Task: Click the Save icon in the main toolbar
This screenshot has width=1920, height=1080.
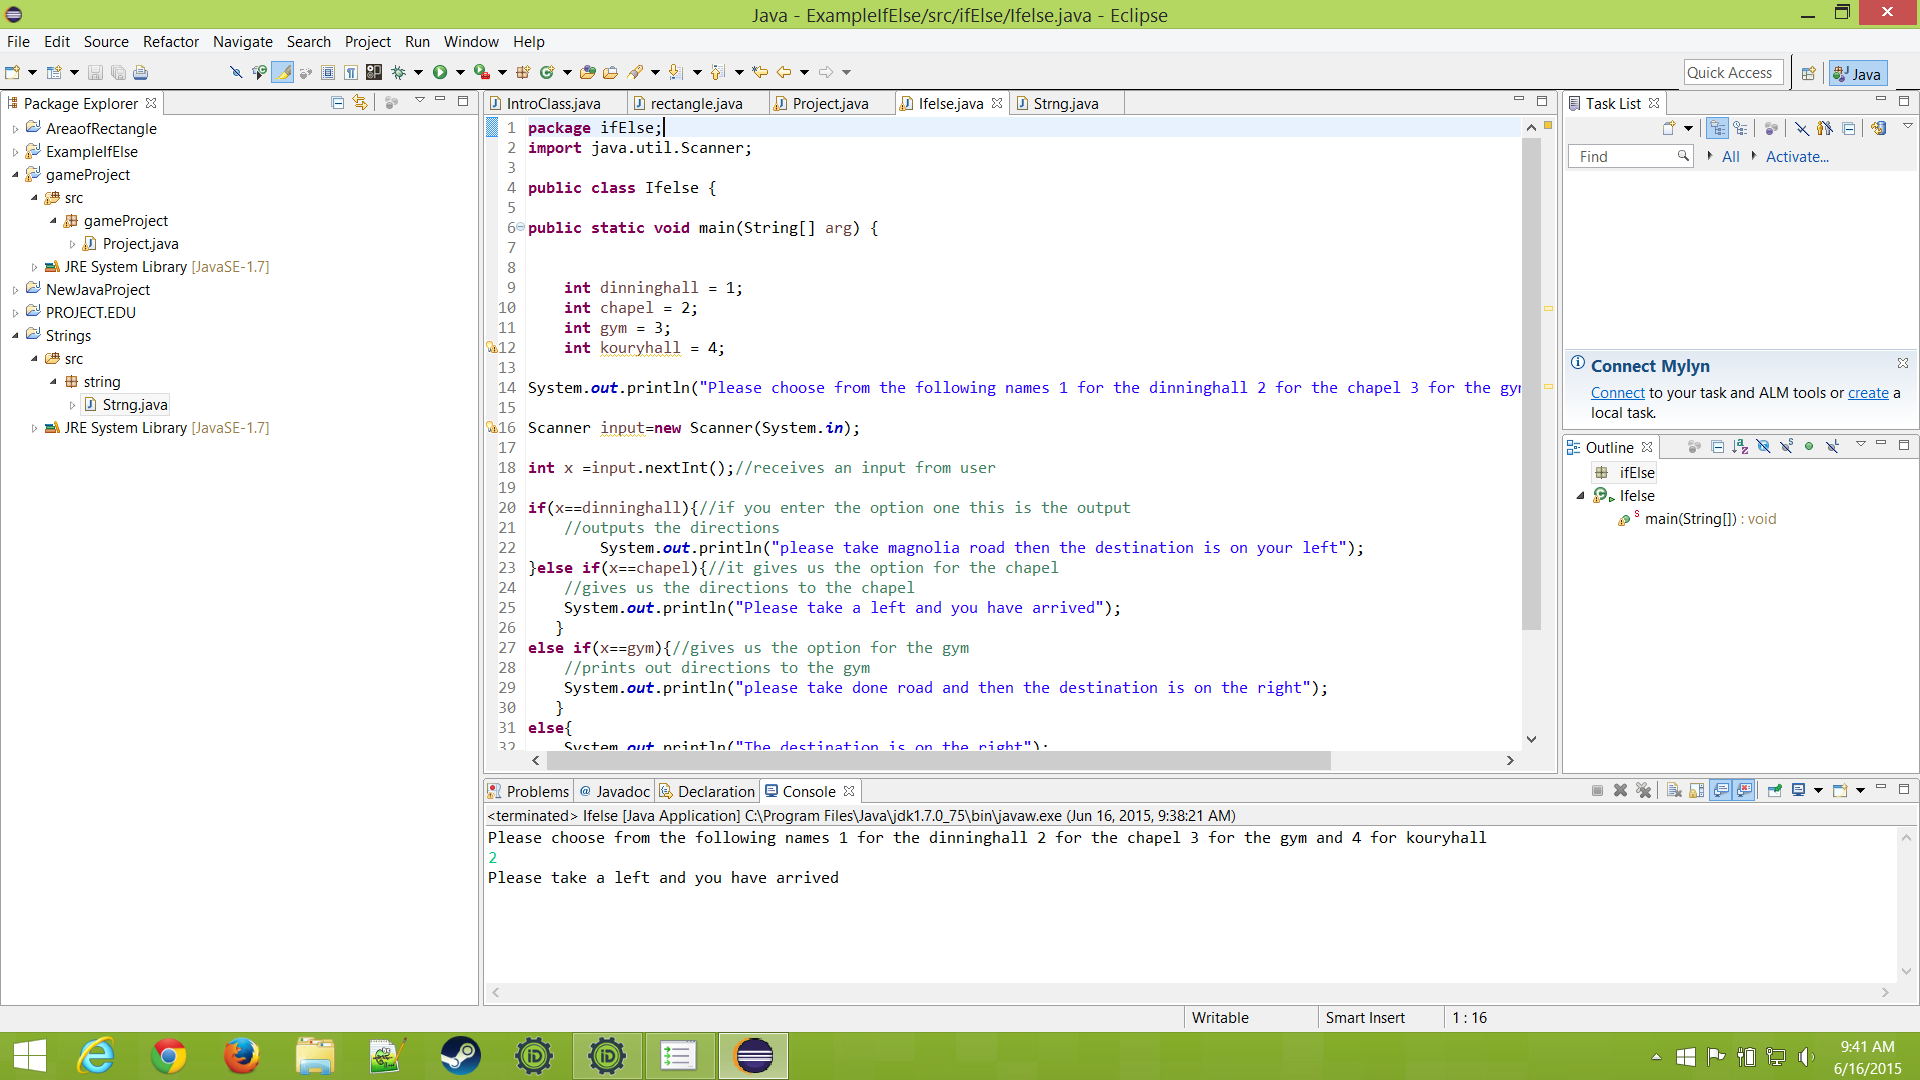Action: pyautogui.click(x=95, y=72)
